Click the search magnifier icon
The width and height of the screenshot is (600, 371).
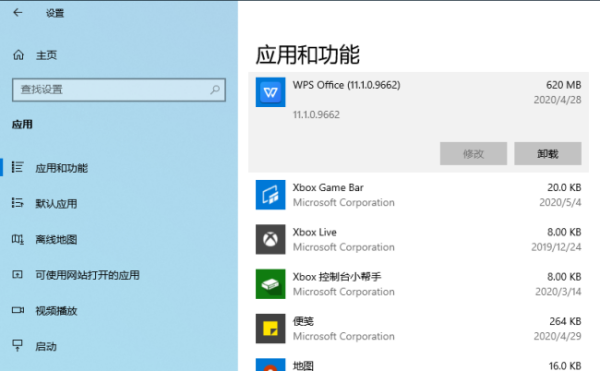[x=215, y=89]
